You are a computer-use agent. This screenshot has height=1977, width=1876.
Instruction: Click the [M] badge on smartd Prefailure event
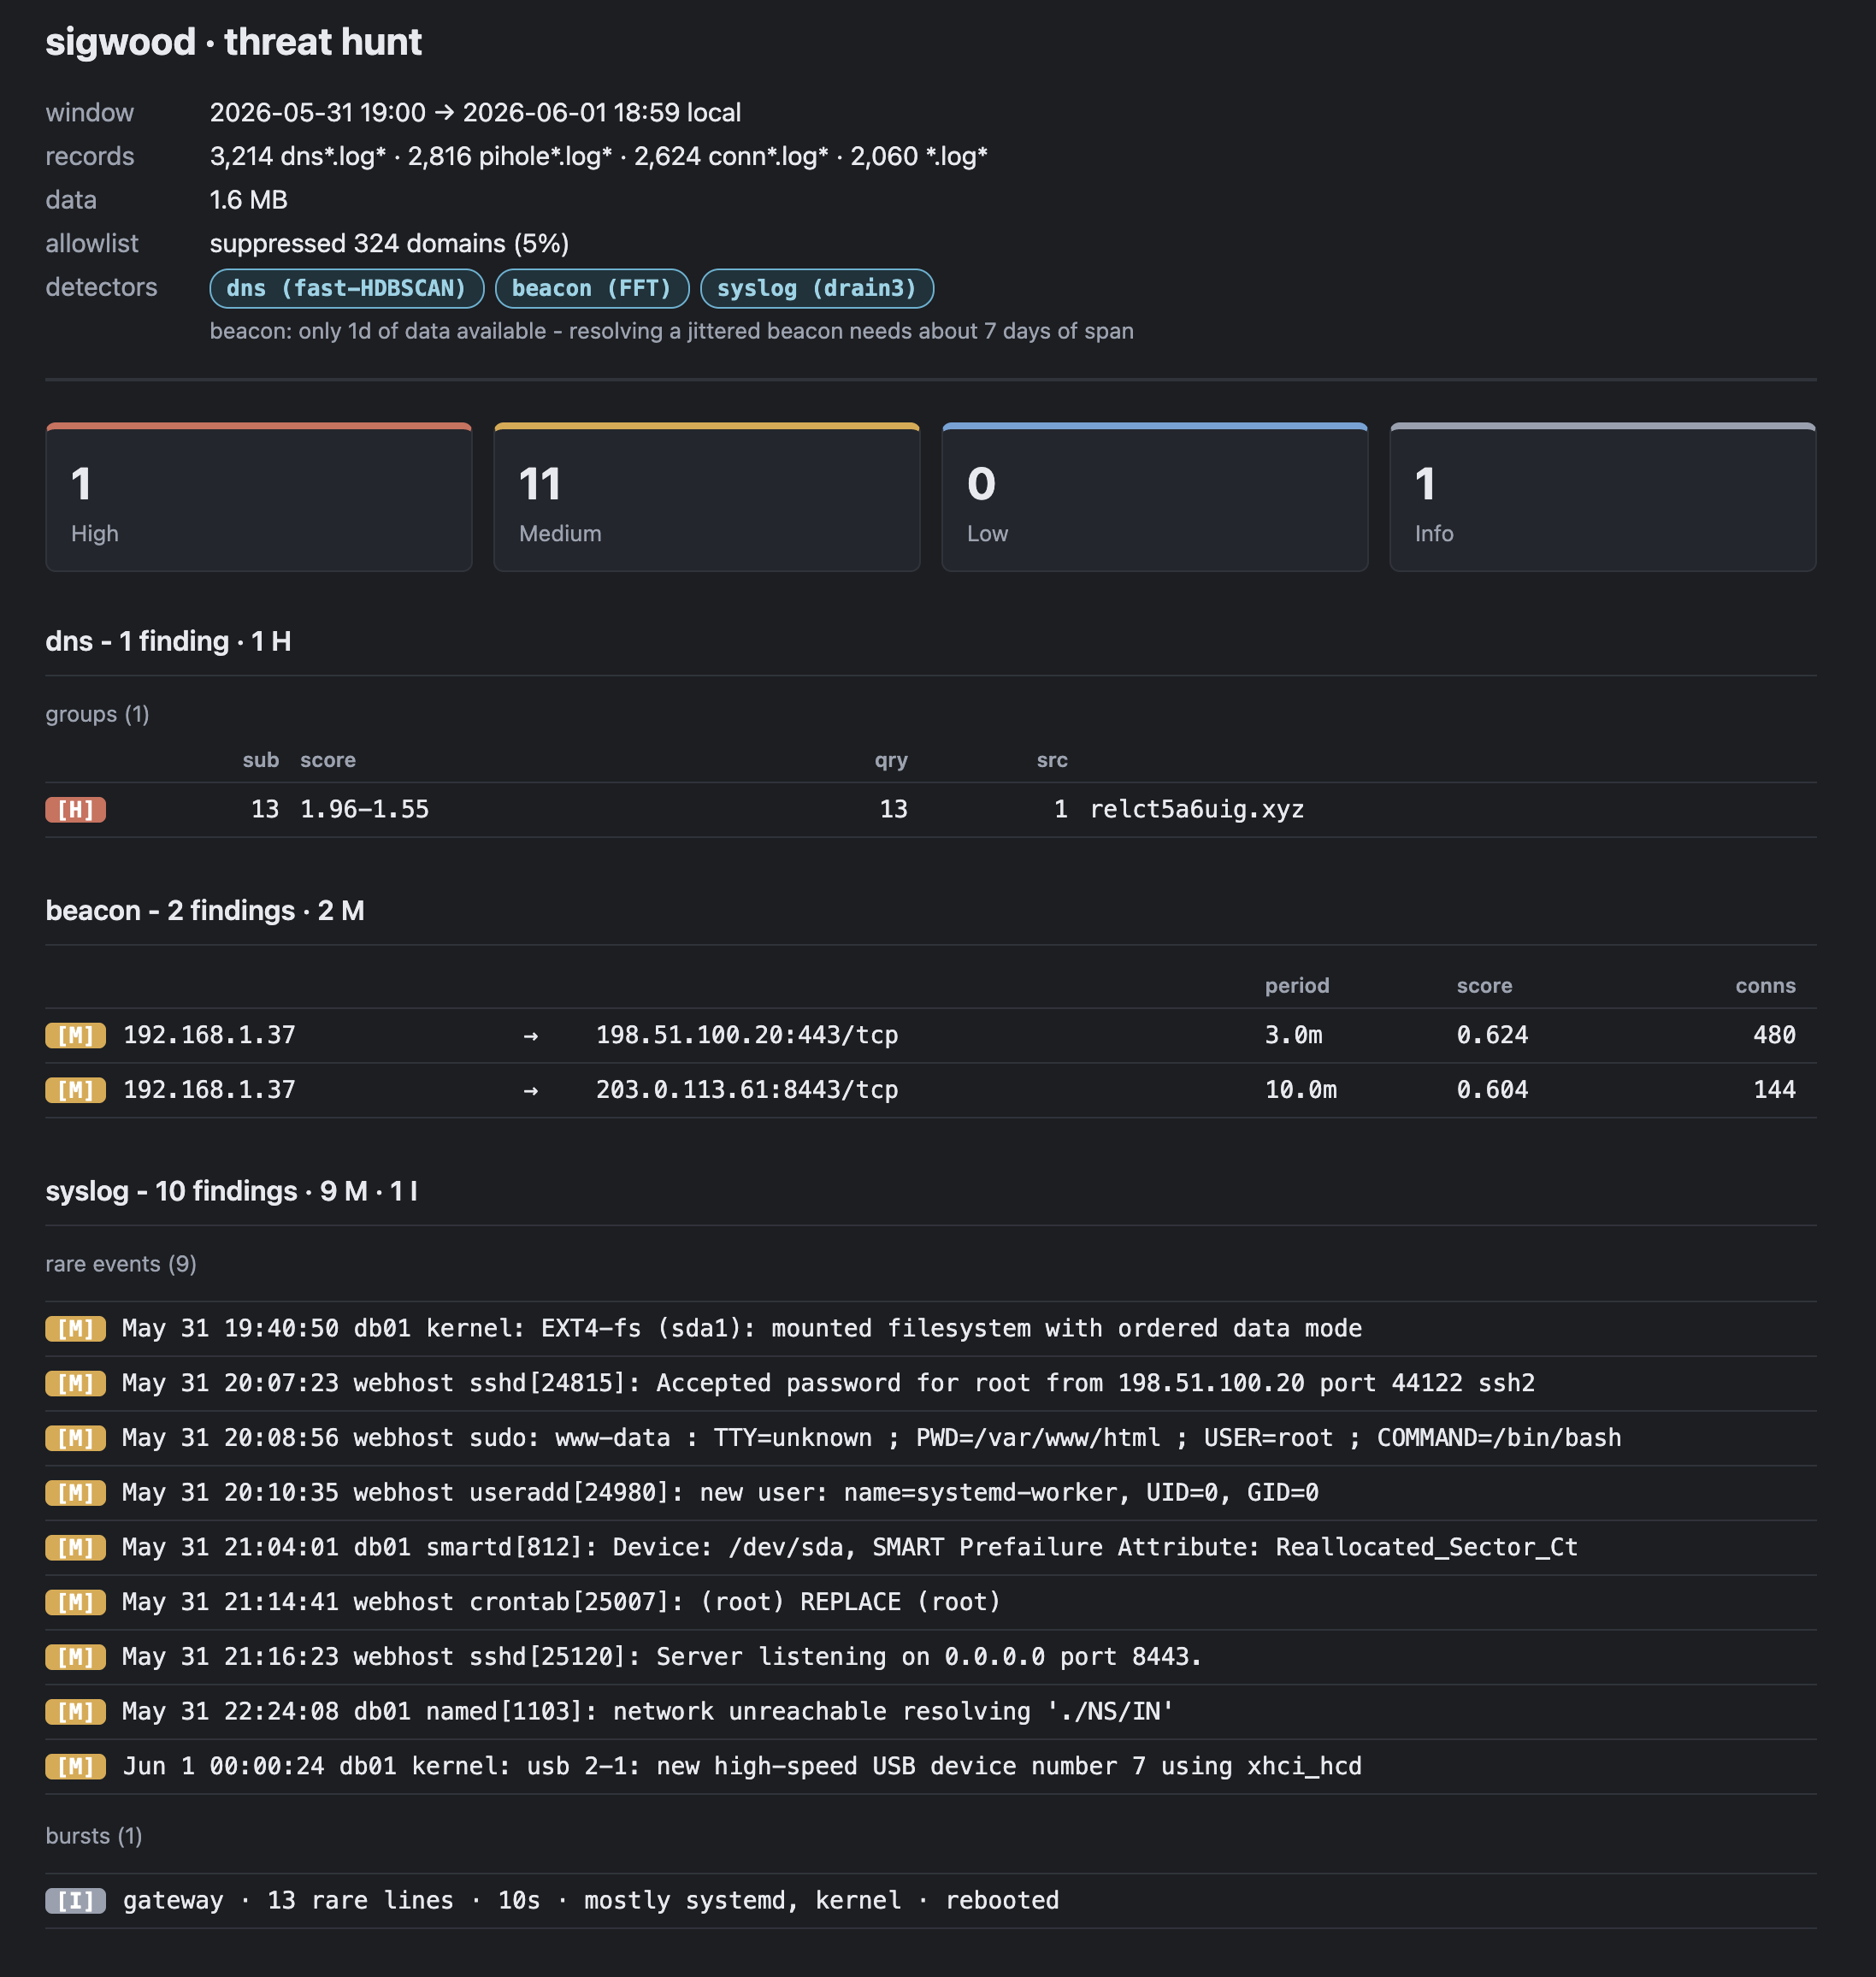[76, 1548]
